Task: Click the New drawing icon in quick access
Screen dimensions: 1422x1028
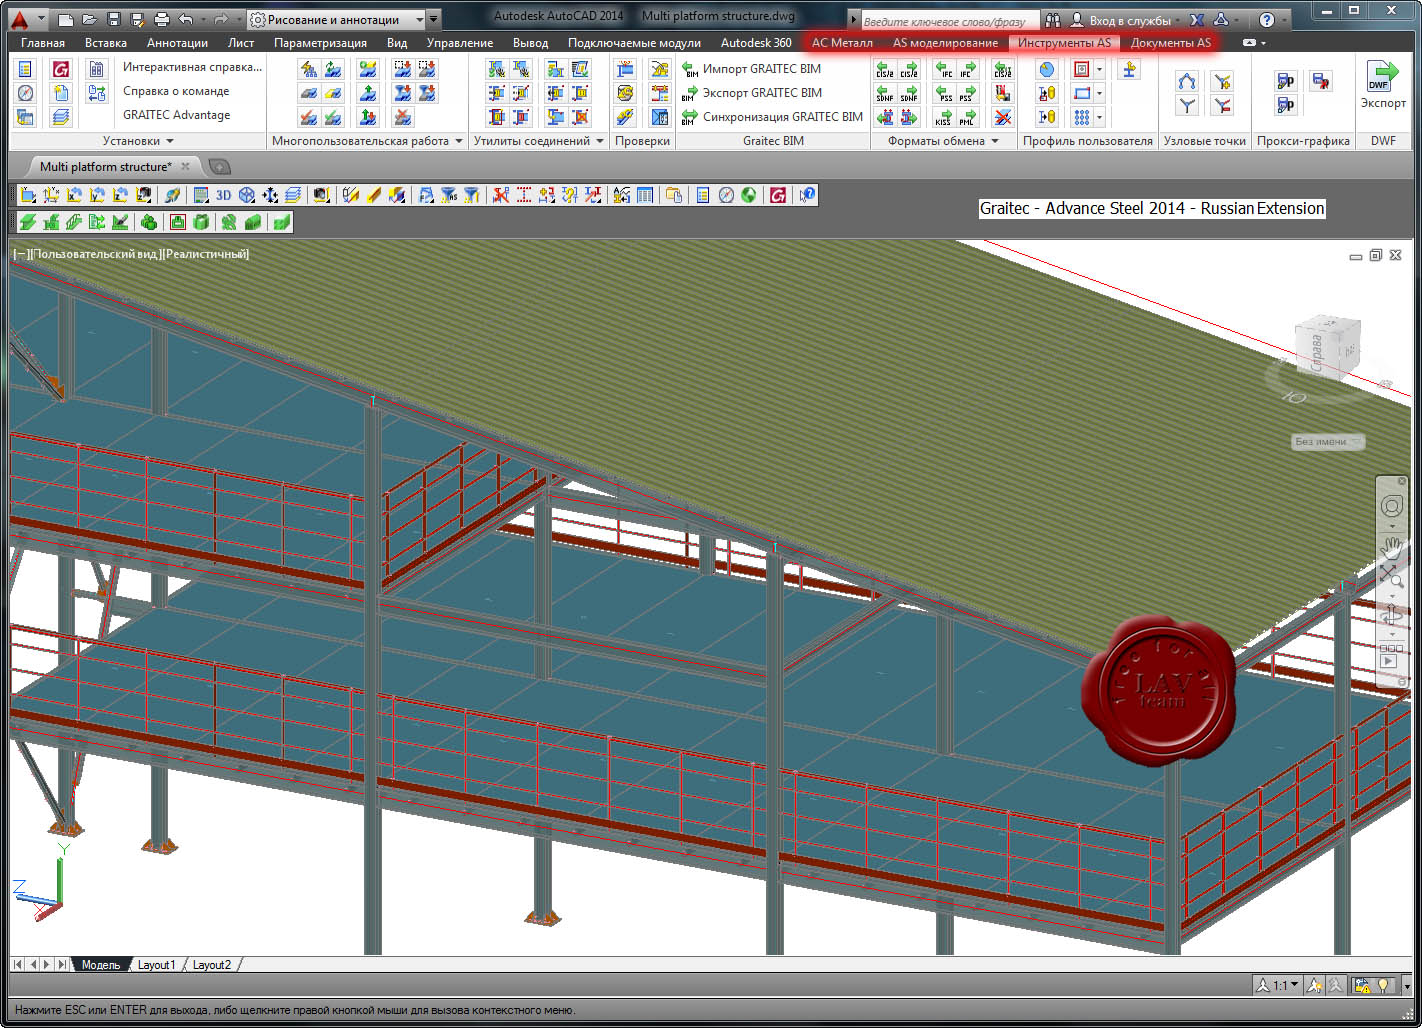Action: [x=66, y=19]
